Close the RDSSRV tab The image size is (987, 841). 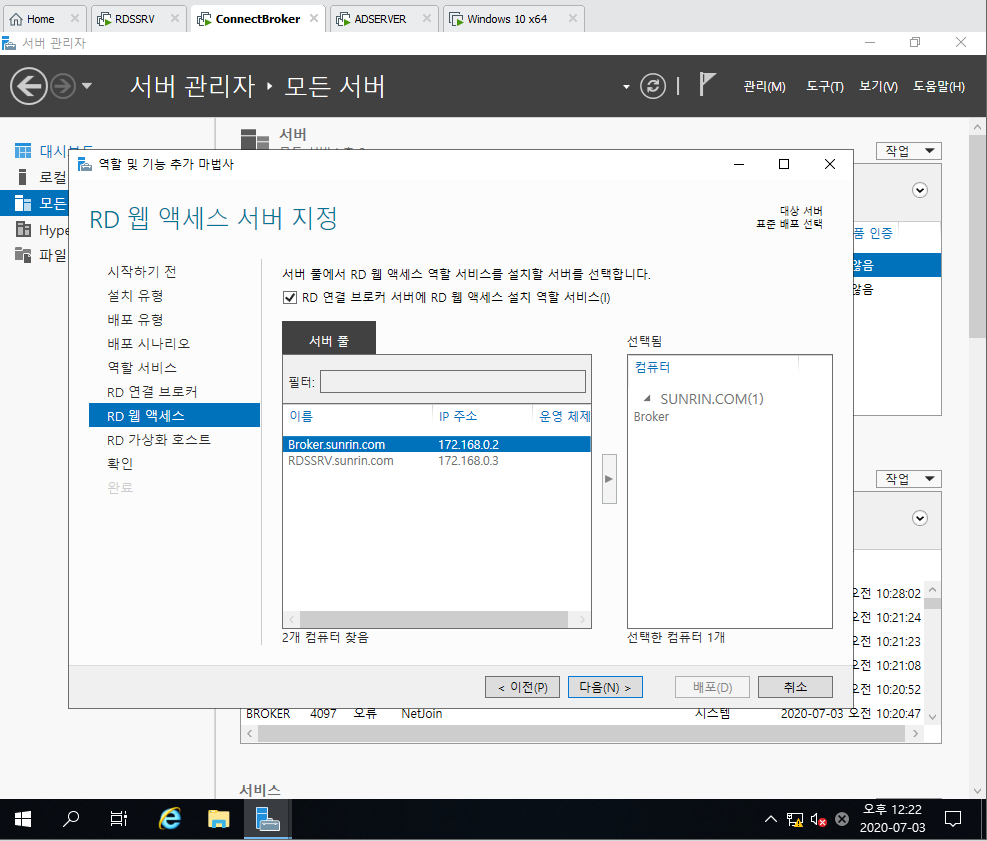click(175, 18)
